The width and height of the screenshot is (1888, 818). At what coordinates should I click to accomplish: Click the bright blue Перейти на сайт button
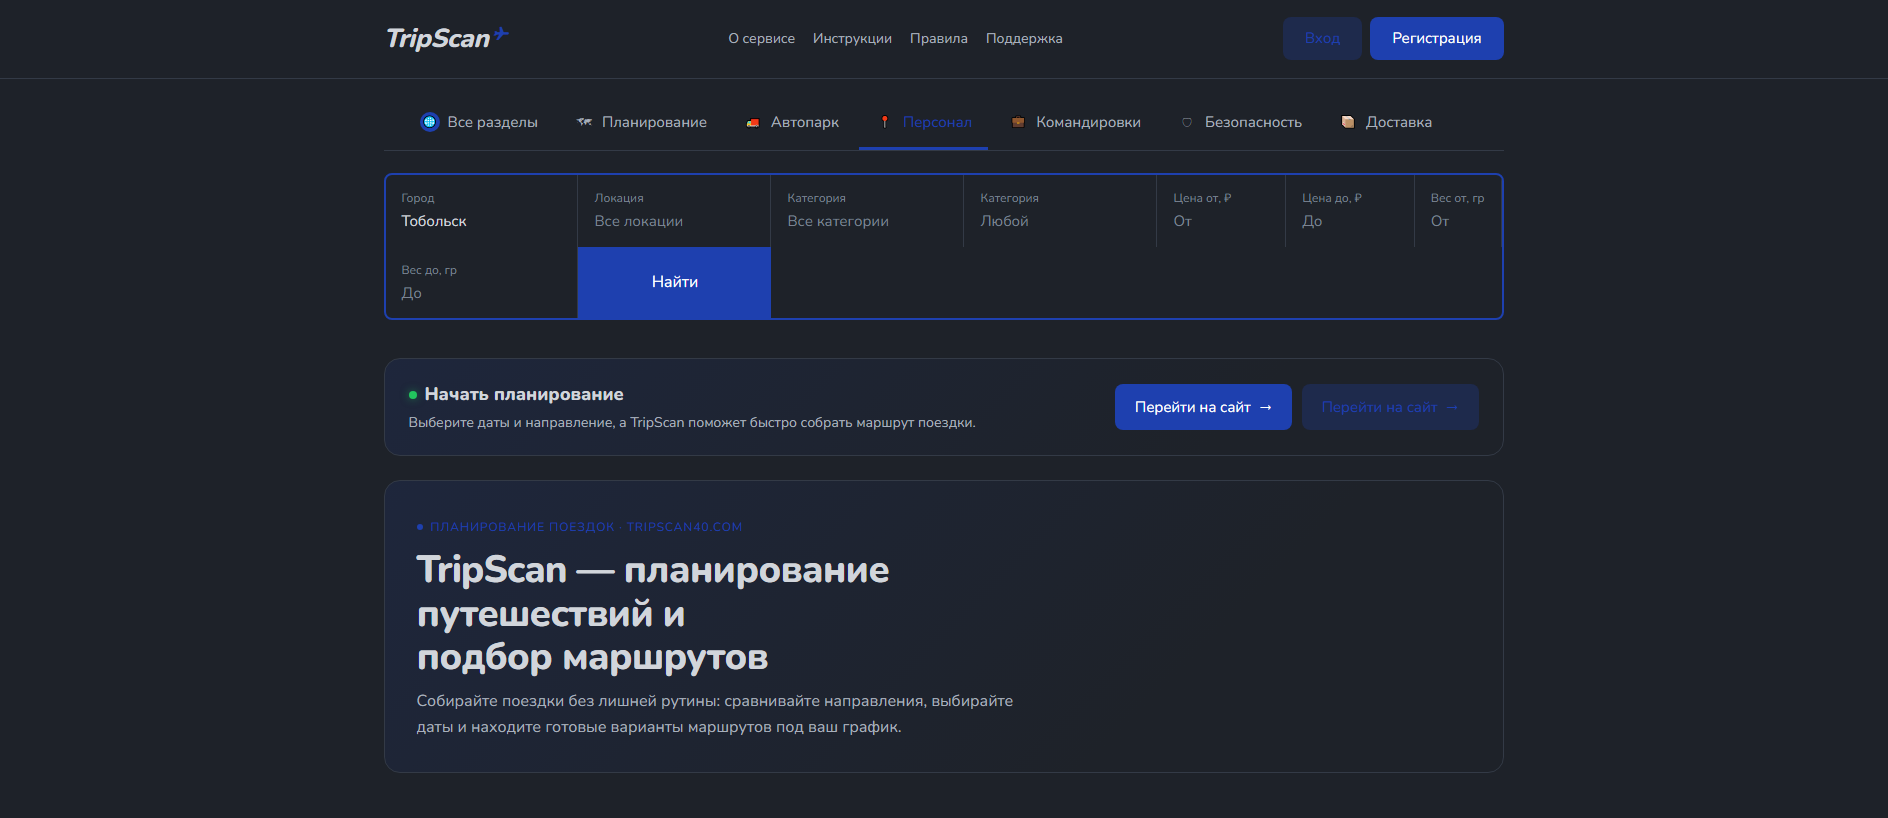1203,407
